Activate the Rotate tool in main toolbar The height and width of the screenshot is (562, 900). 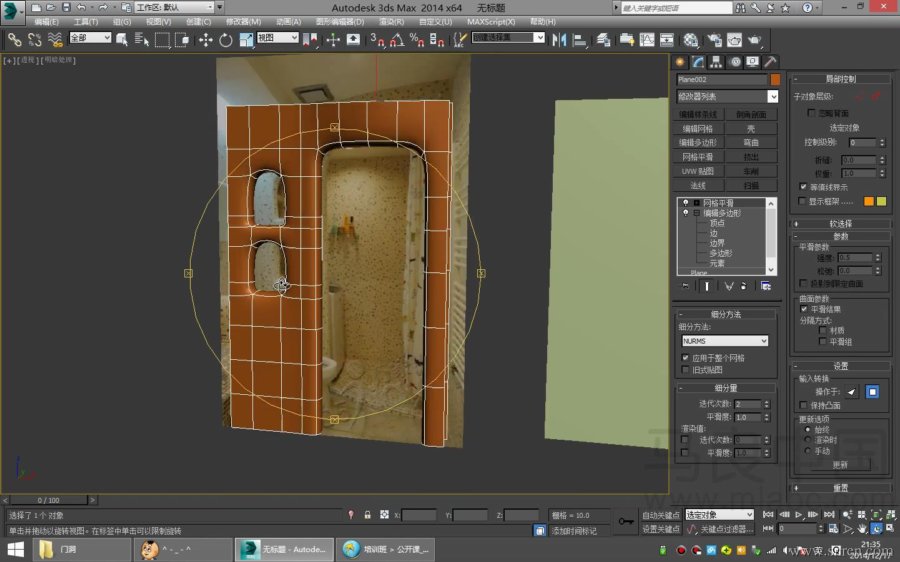coord(225,40)
